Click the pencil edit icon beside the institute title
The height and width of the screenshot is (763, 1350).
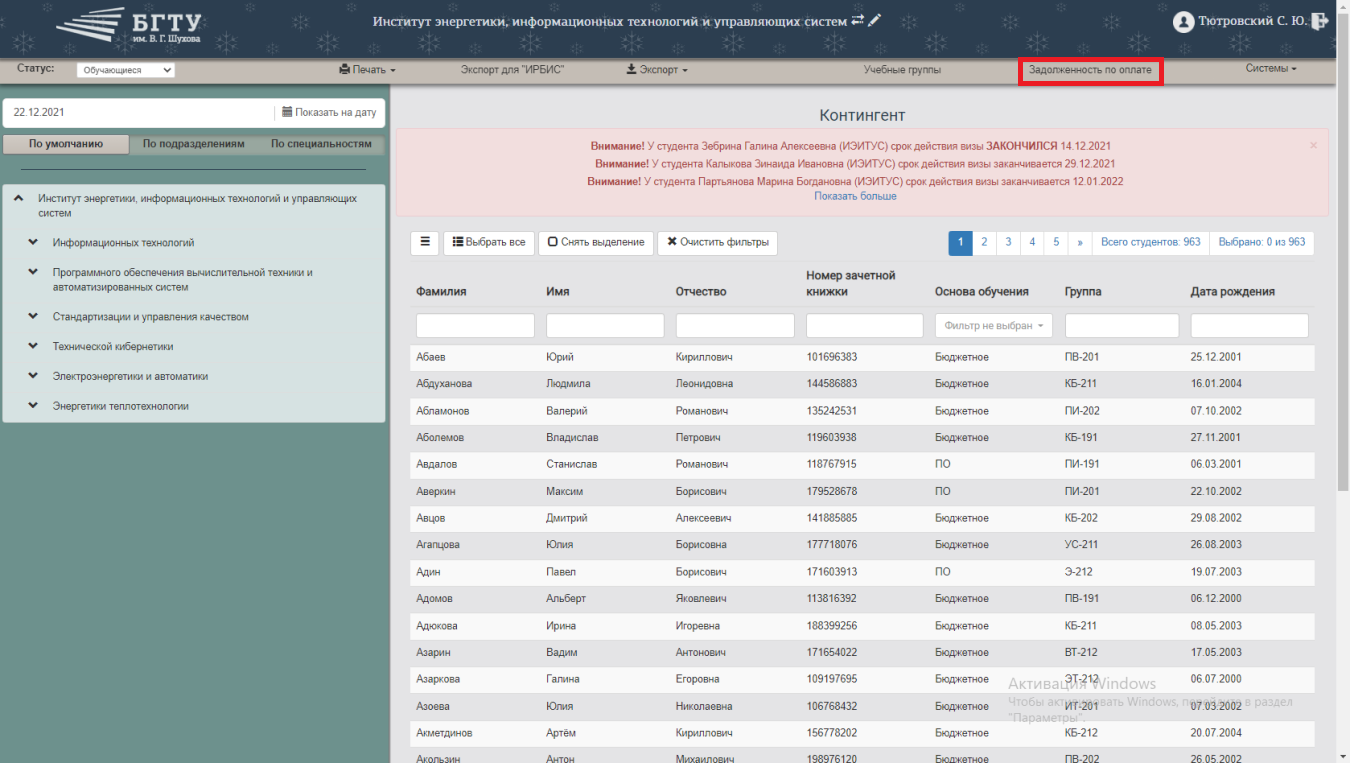875,20
